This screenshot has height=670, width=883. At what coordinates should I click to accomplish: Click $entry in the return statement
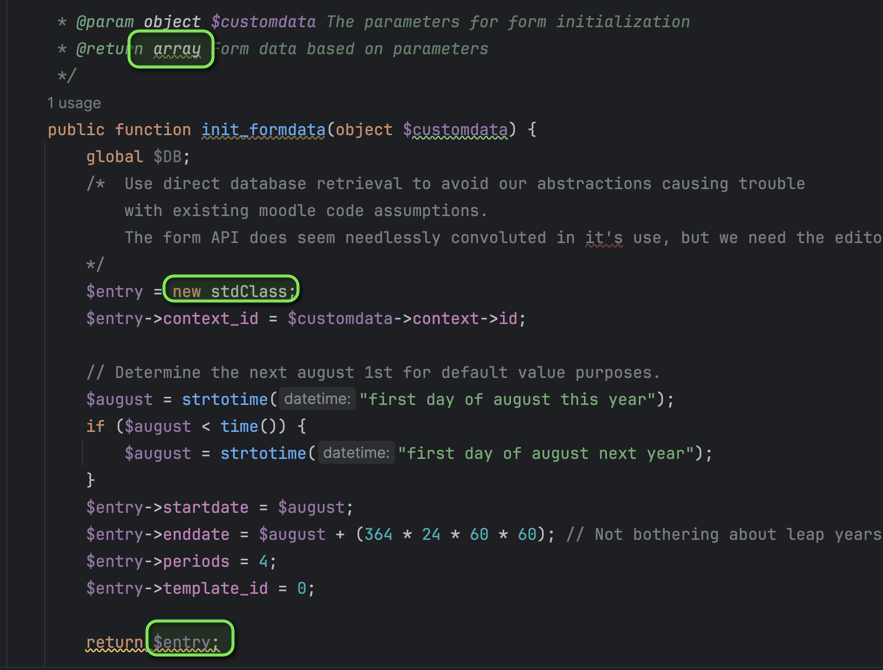pyautogui.click(x=185, y=643)
